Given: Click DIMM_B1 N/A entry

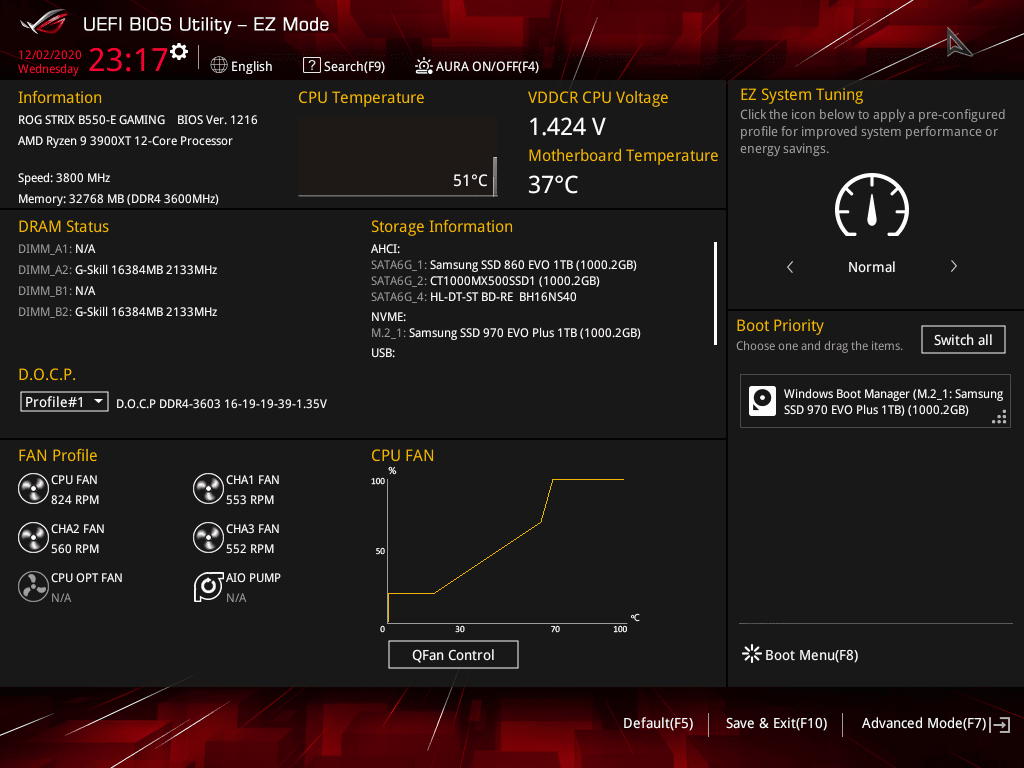Looking at the screenshot, I should (57, 291).
